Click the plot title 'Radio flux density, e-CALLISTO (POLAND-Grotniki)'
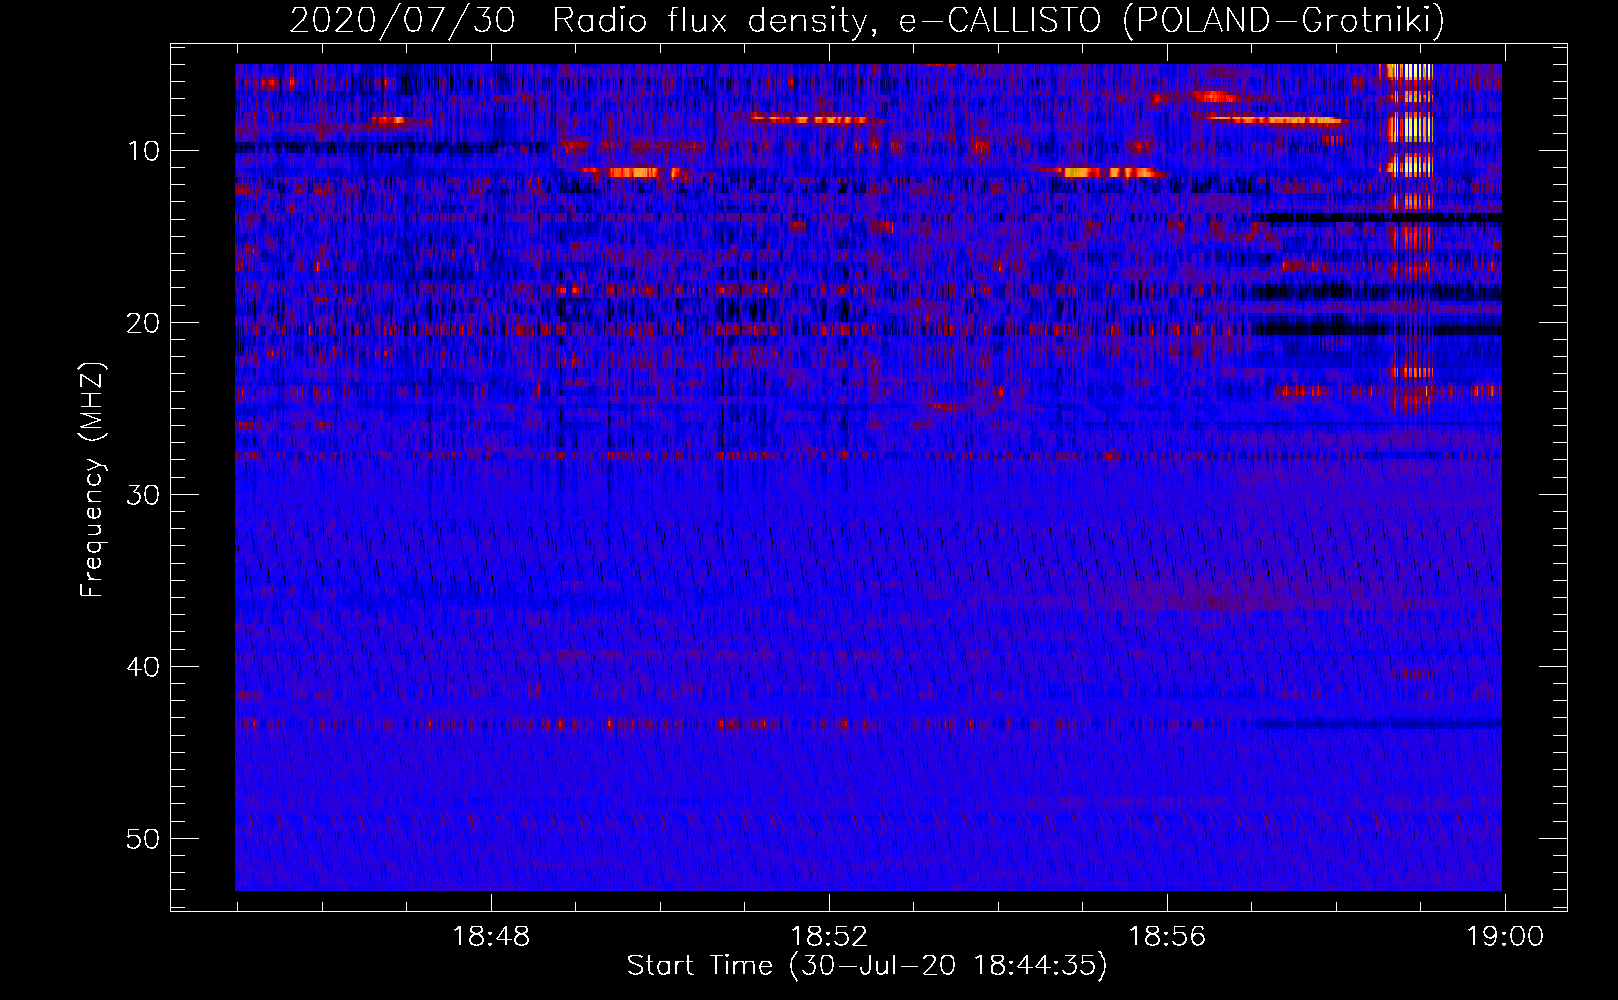This screenshot has height=1000, width=1618. (998, 20)
